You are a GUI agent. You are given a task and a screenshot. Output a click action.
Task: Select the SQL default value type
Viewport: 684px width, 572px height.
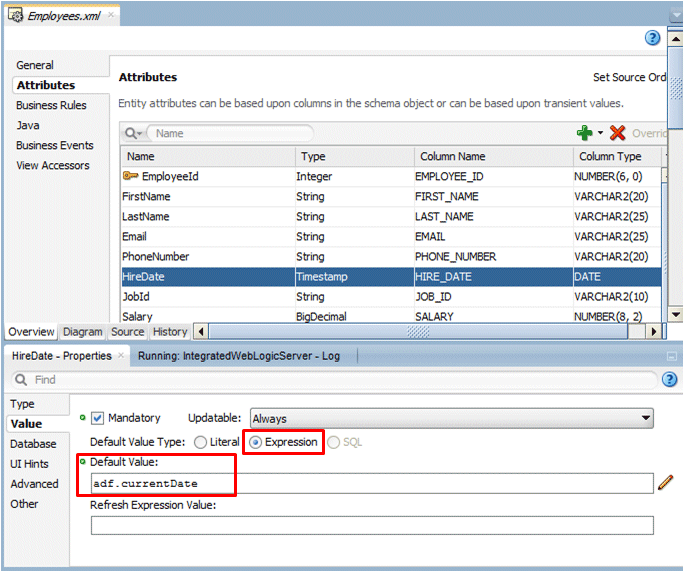[333, 442]
